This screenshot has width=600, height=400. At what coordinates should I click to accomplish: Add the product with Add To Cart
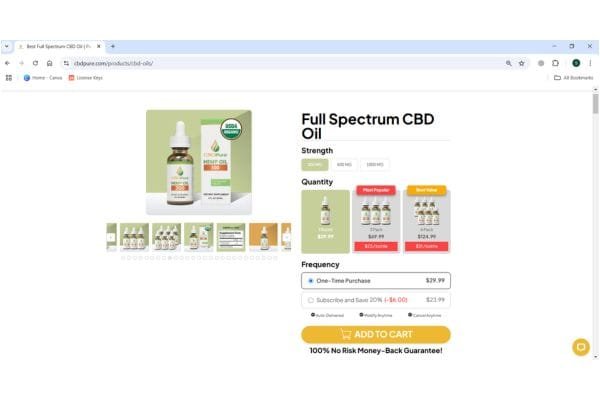[x=376, y=335]
